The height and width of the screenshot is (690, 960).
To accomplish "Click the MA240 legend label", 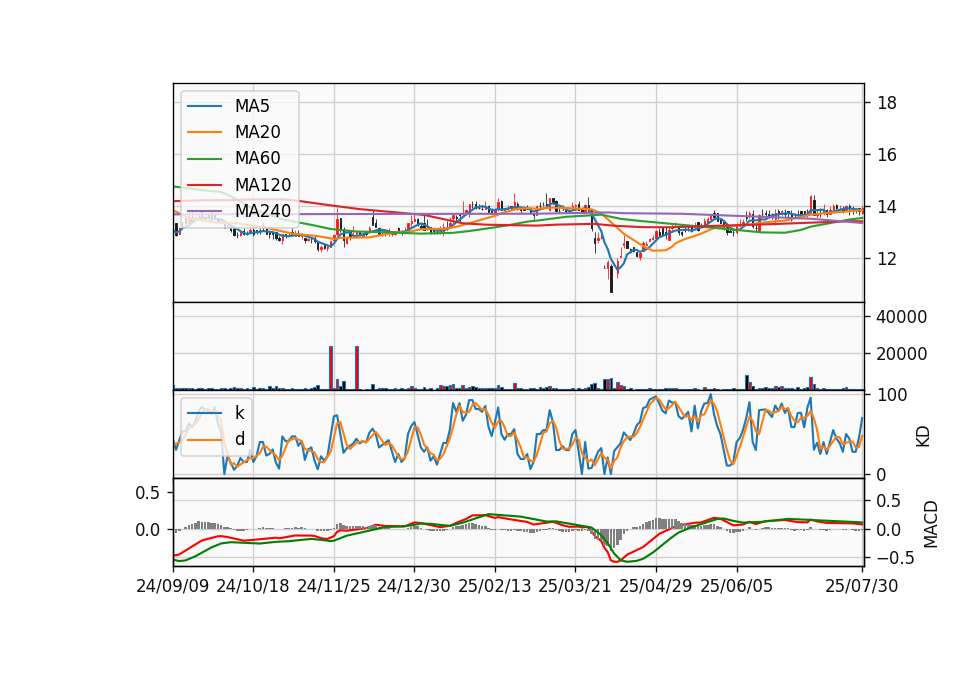I will click(x=263, y=211).
